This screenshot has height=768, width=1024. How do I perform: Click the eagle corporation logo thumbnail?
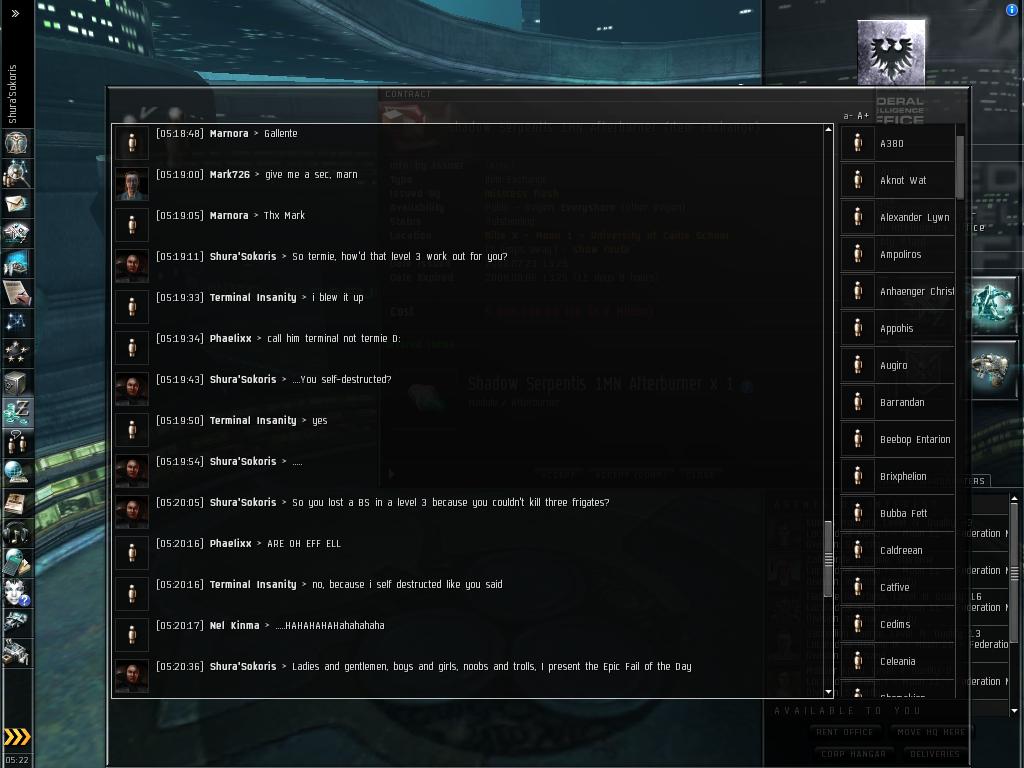891,52
